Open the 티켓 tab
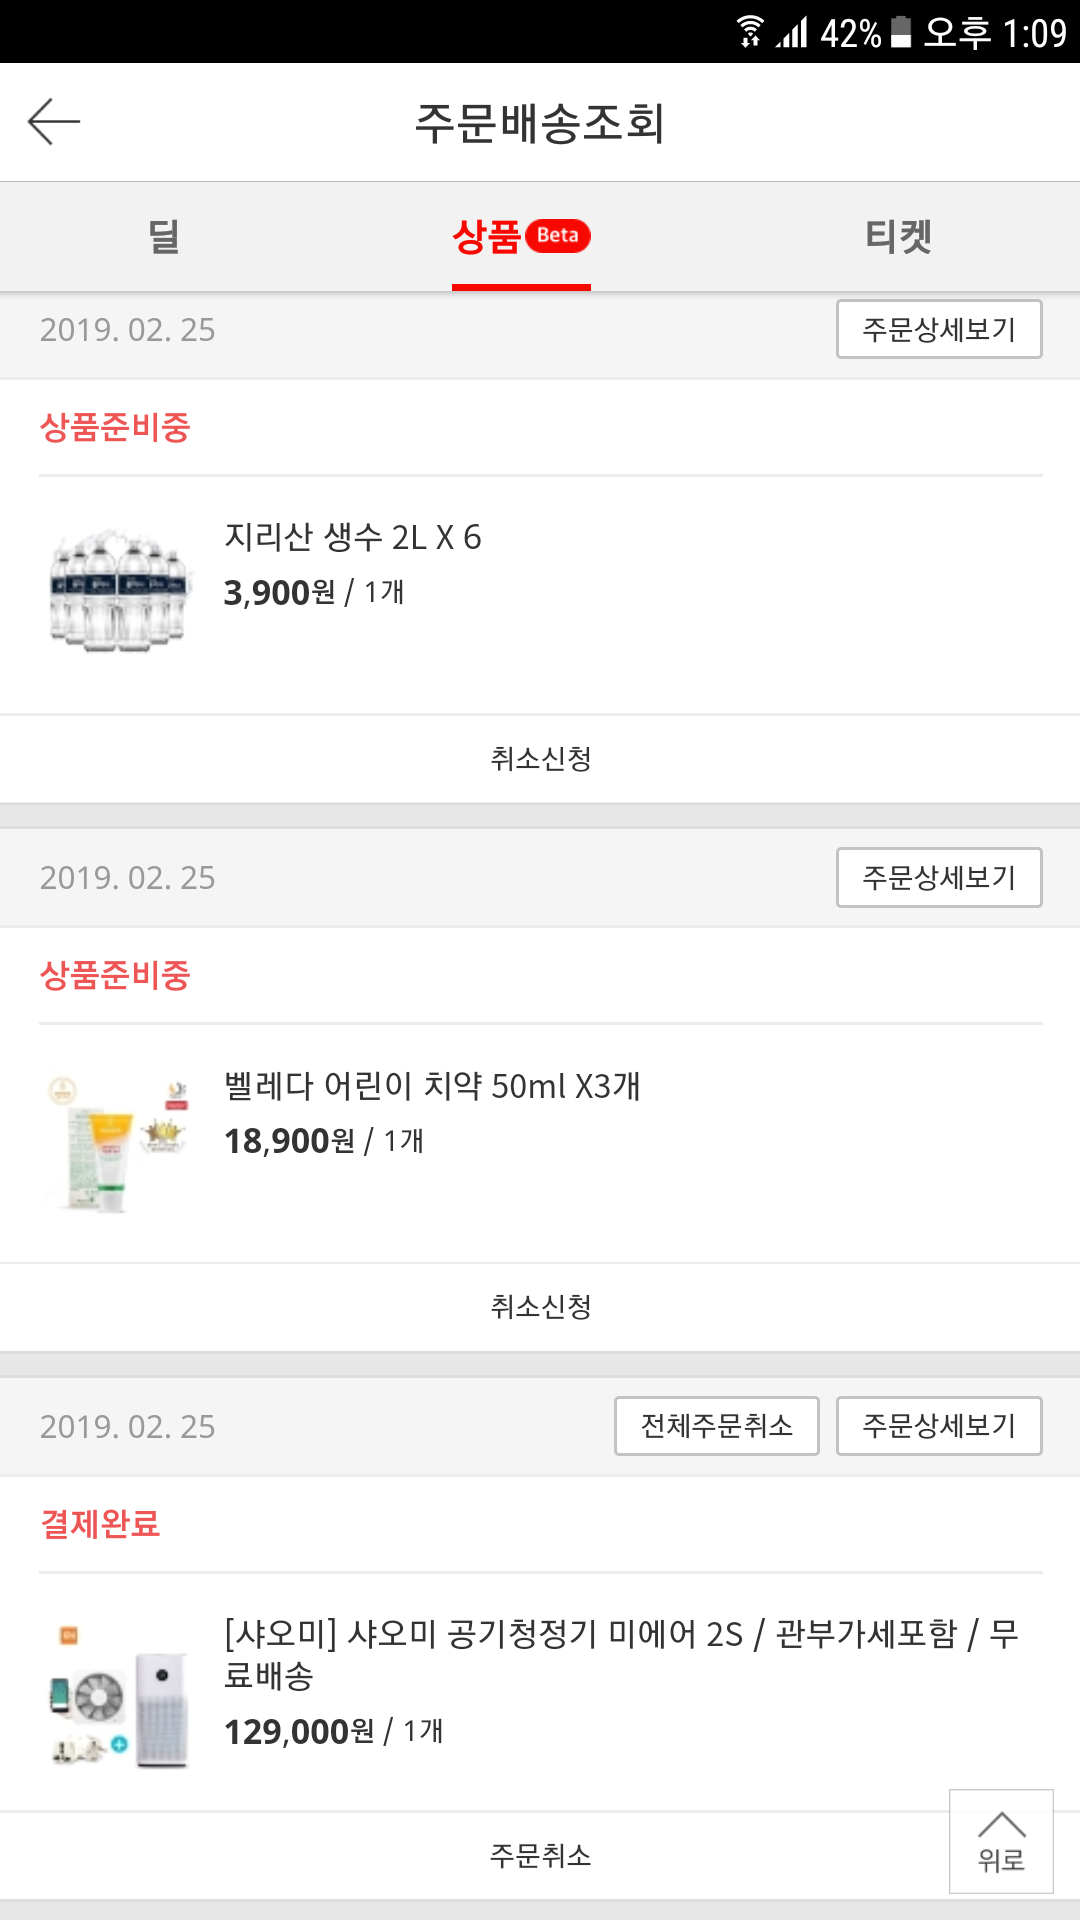 (x=898, y=237)
